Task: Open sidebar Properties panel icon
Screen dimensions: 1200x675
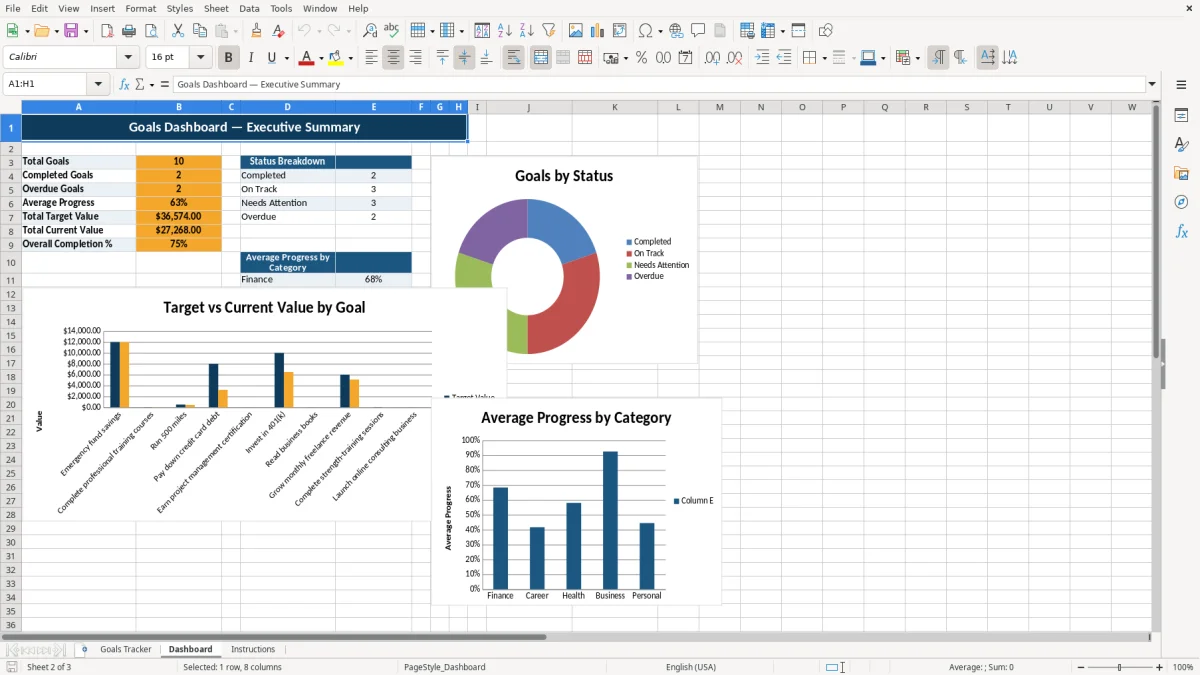Action: tap(1181, 116)
